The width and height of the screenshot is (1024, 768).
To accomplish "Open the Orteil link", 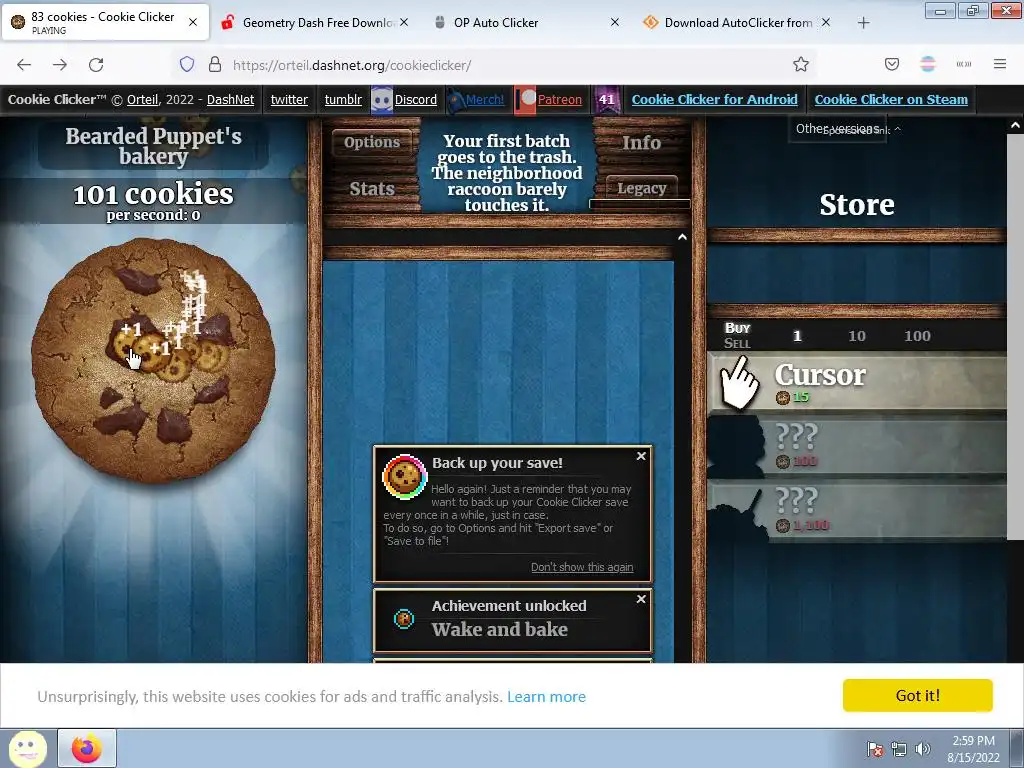I will click(x=142, y=99).
